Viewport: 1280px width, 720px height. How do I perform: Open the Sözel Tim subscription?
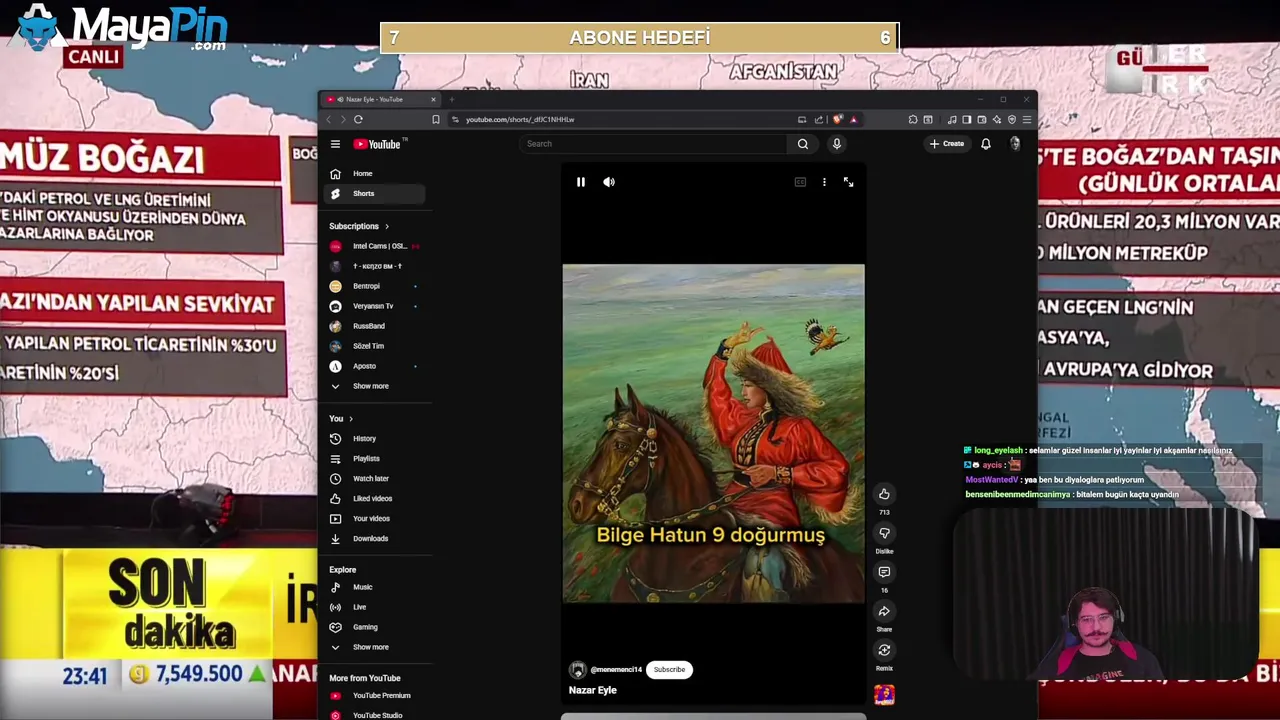point(376,346)
